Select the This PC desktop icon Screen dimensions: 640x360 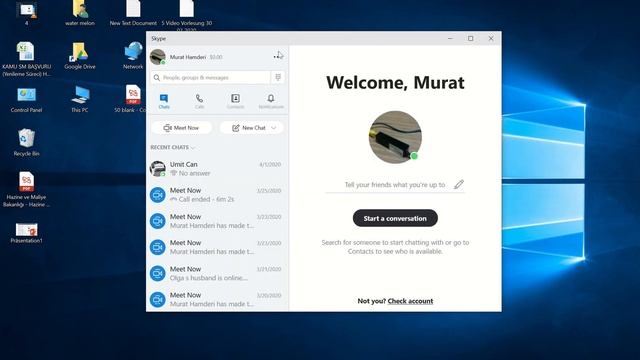[x=80, y=99]
